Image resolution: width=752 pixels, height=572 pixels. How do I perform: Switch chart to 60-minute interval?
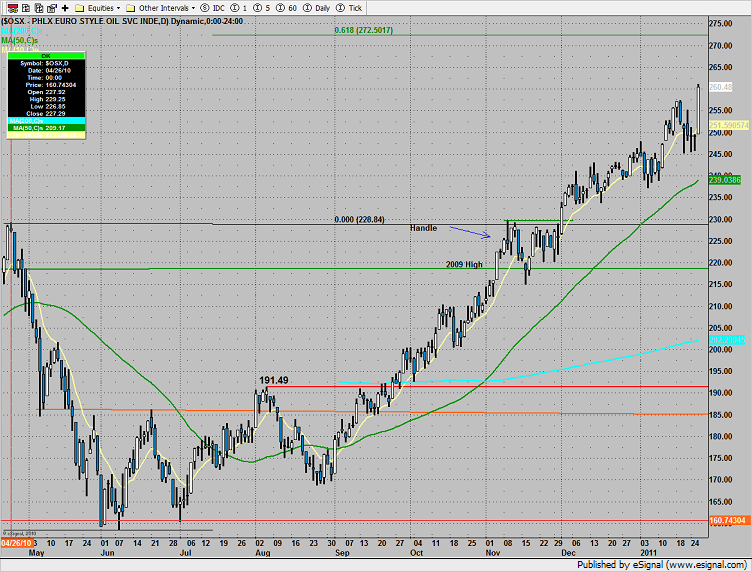coord(287,7)
